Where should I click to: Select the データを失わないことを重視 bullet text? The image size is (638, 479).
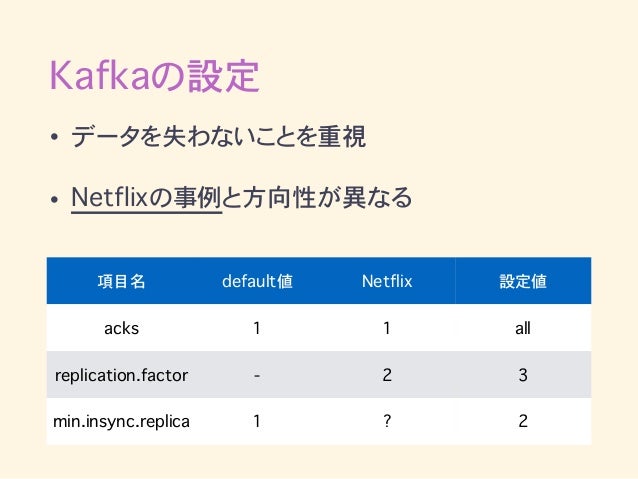click(x=218, y=136)
